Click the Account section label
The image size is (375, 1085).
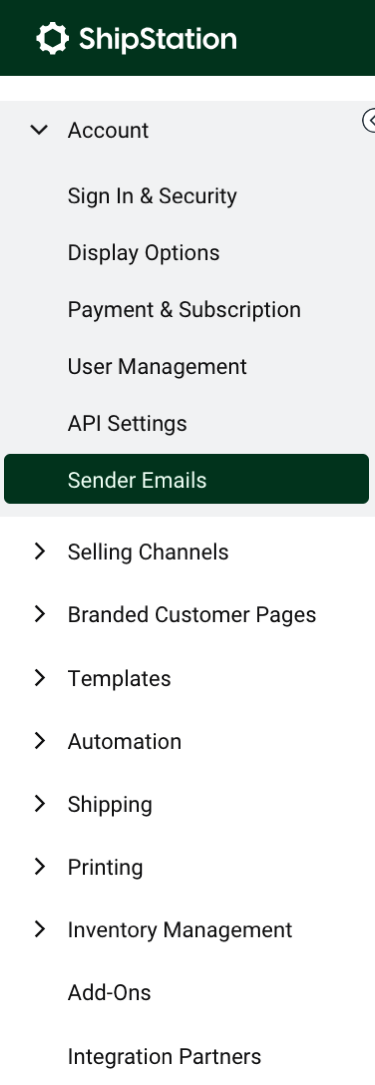tap(108, 130)
